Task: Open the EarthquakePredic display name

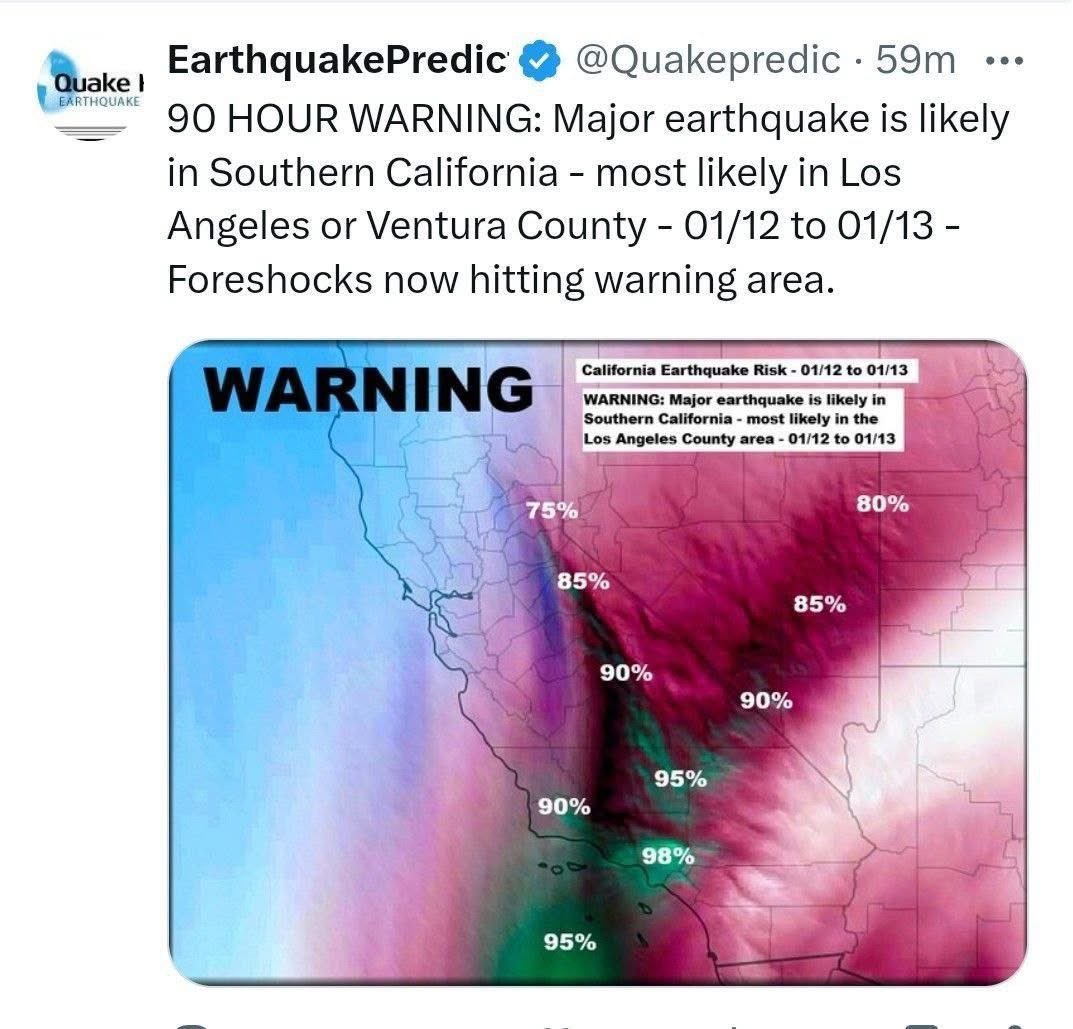Action: [x=337, y=61]
